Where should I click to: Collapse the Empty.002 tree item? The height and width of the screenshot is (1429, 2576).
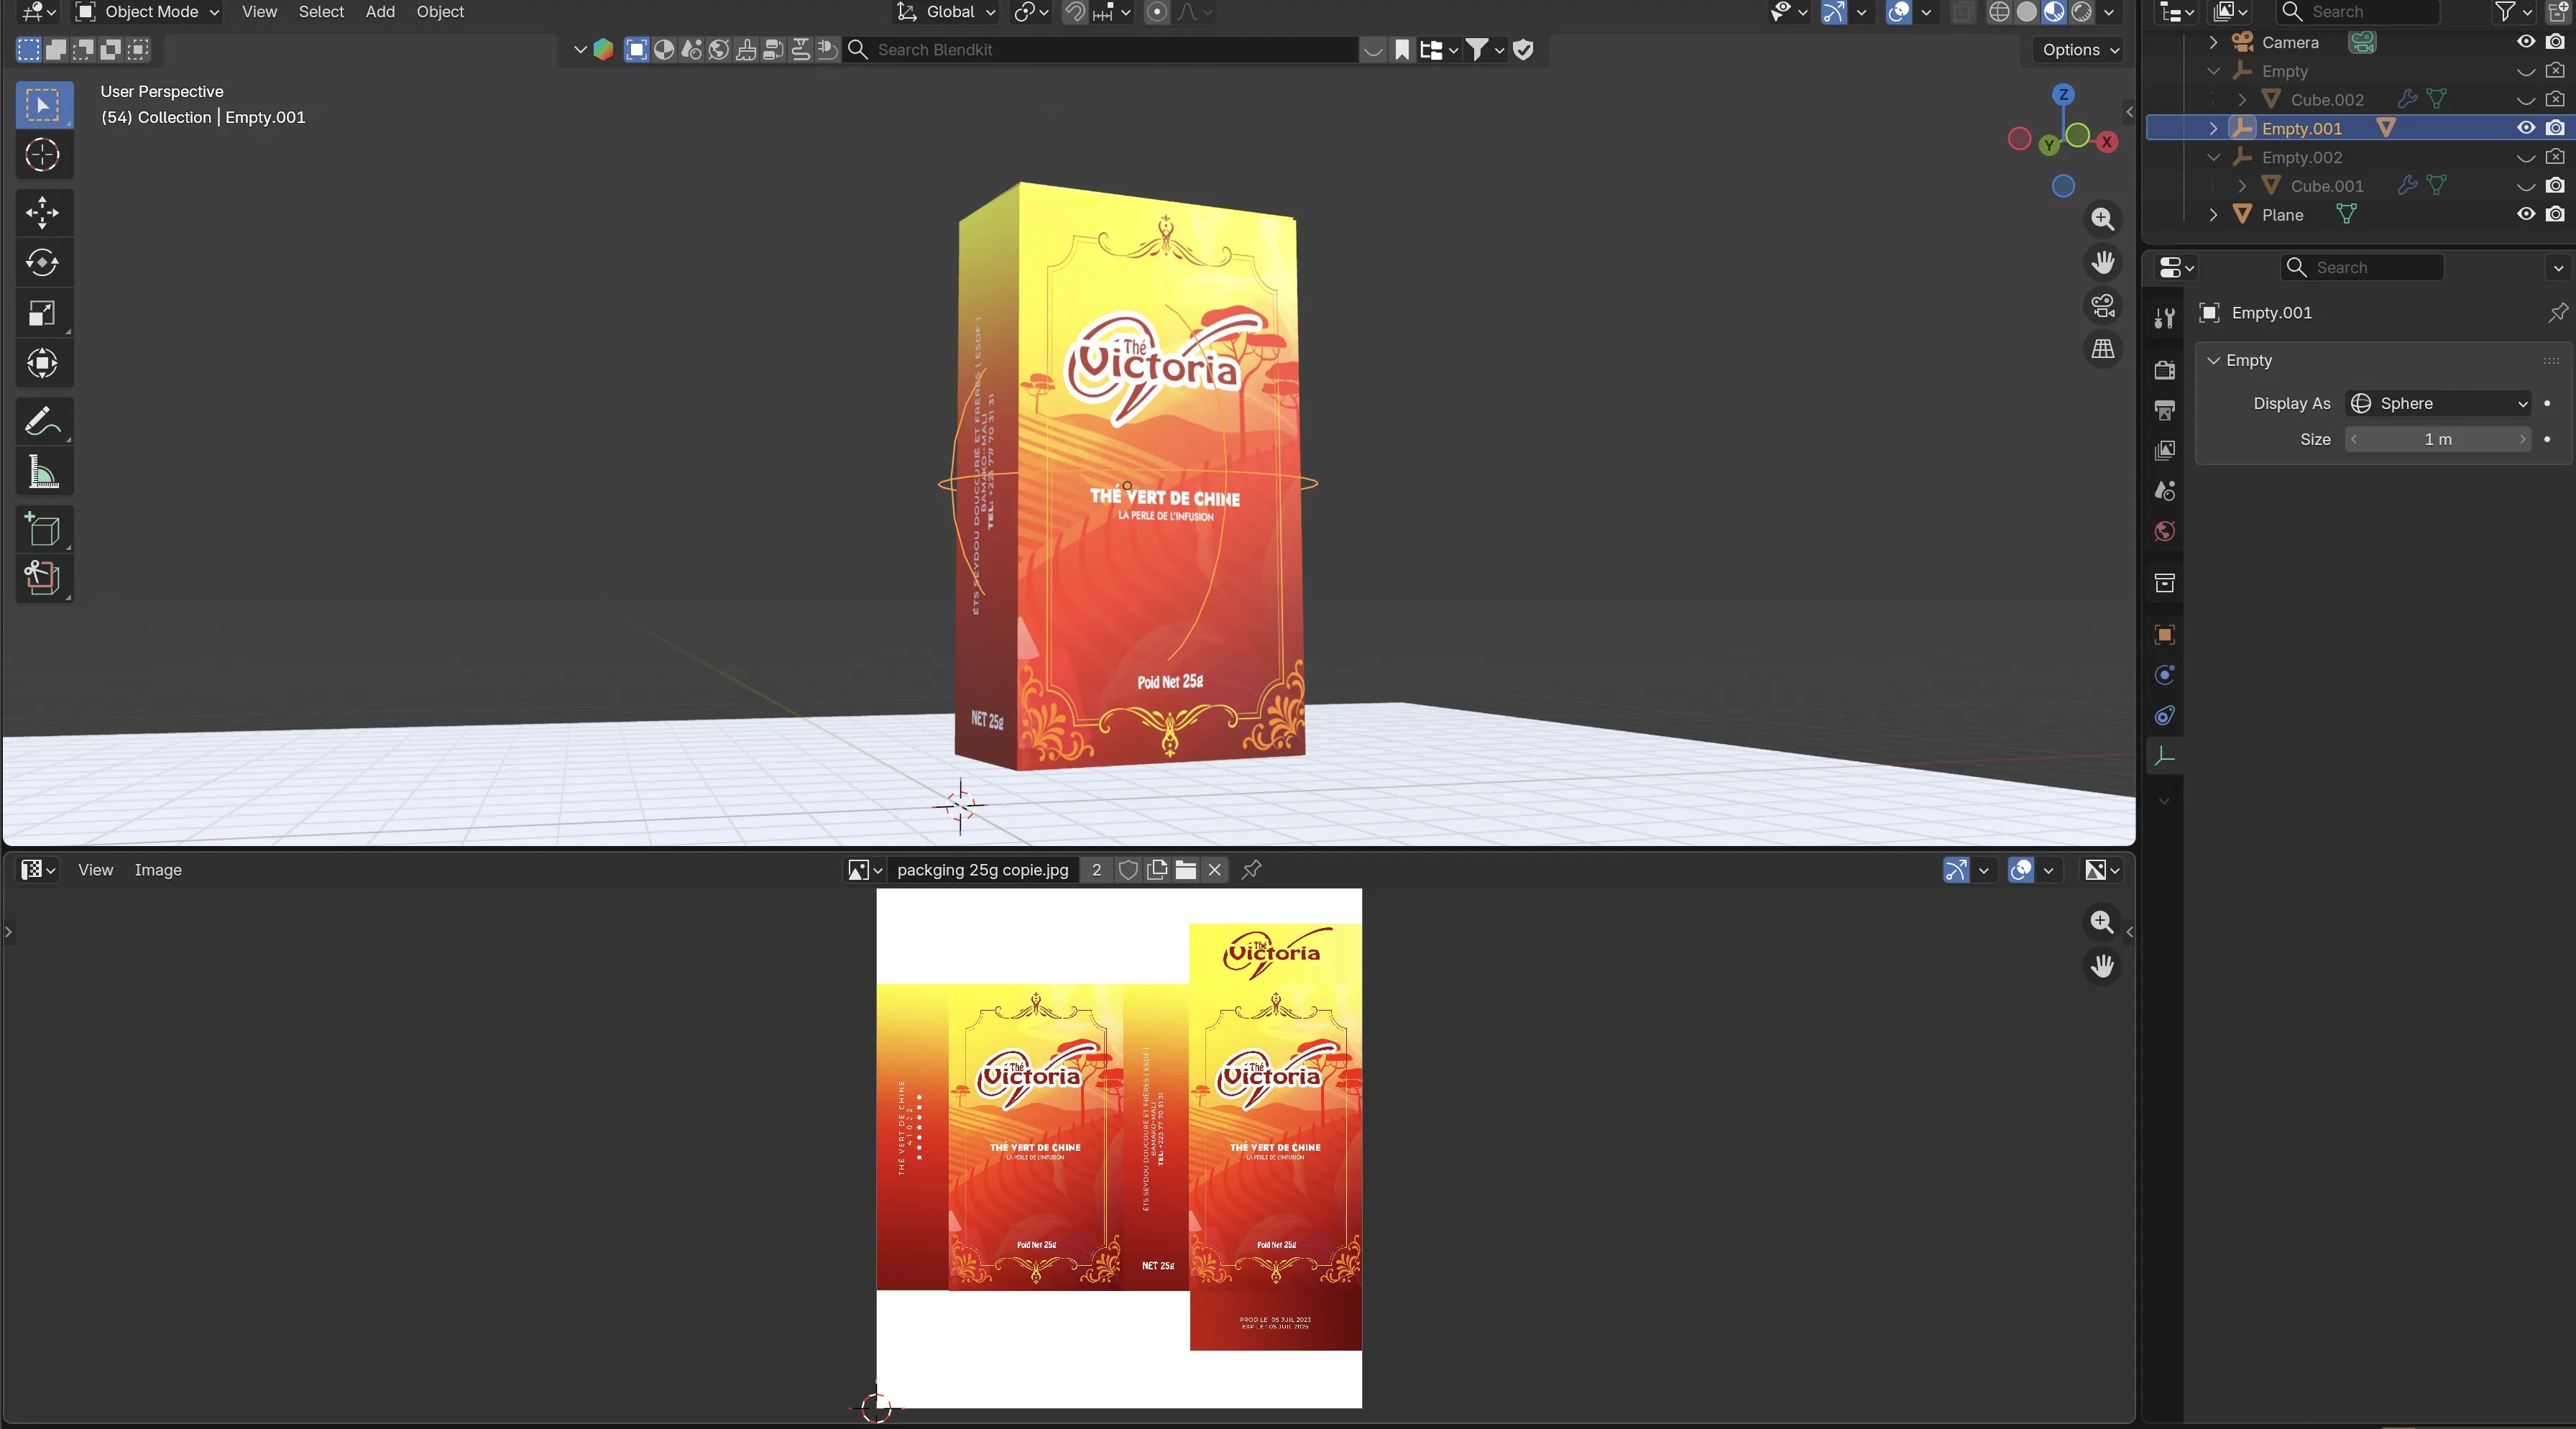pyautogui.click(x=2213, y=157)
